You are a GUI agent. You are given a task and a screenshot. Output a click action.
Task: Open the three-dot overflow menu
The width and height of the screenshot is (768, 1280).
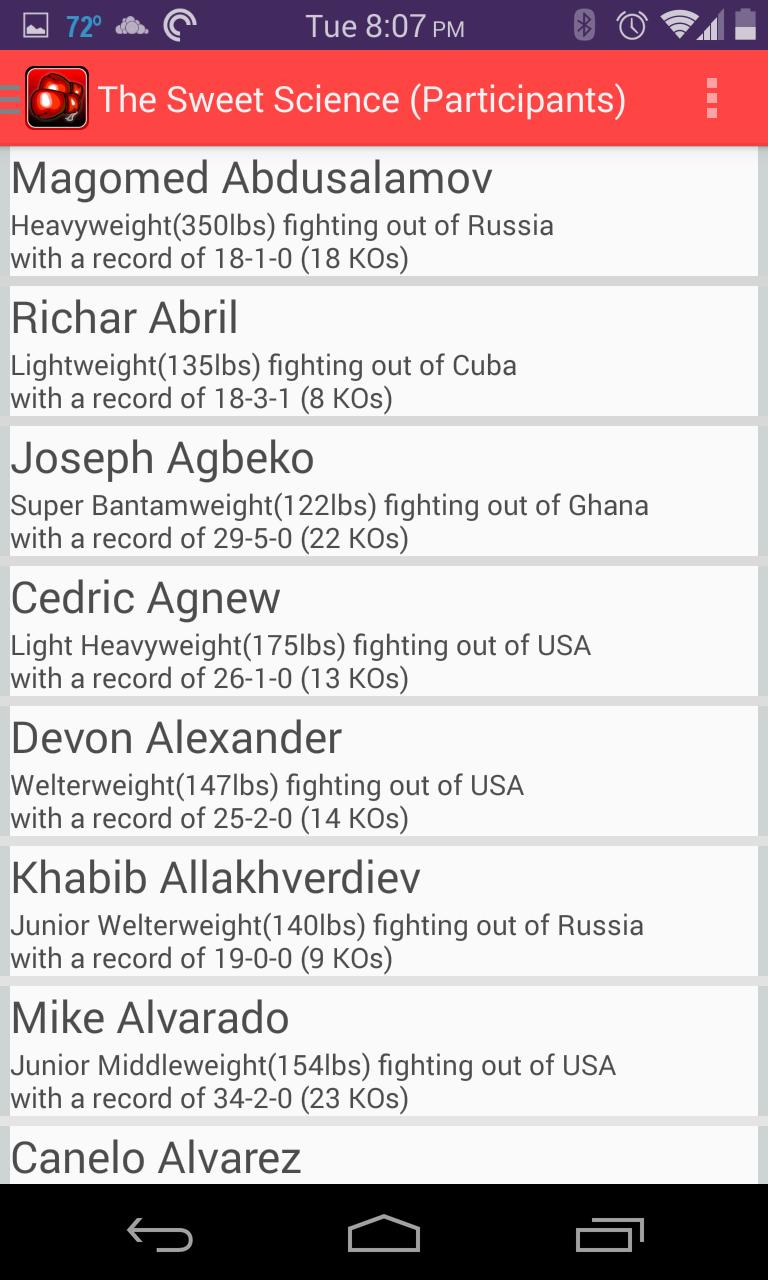pyautogui.click(x=711, y=99)
